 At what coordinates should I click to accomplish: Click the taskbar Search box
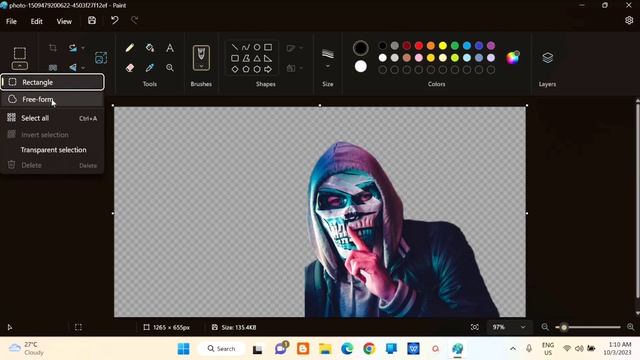tap(222, 349)
